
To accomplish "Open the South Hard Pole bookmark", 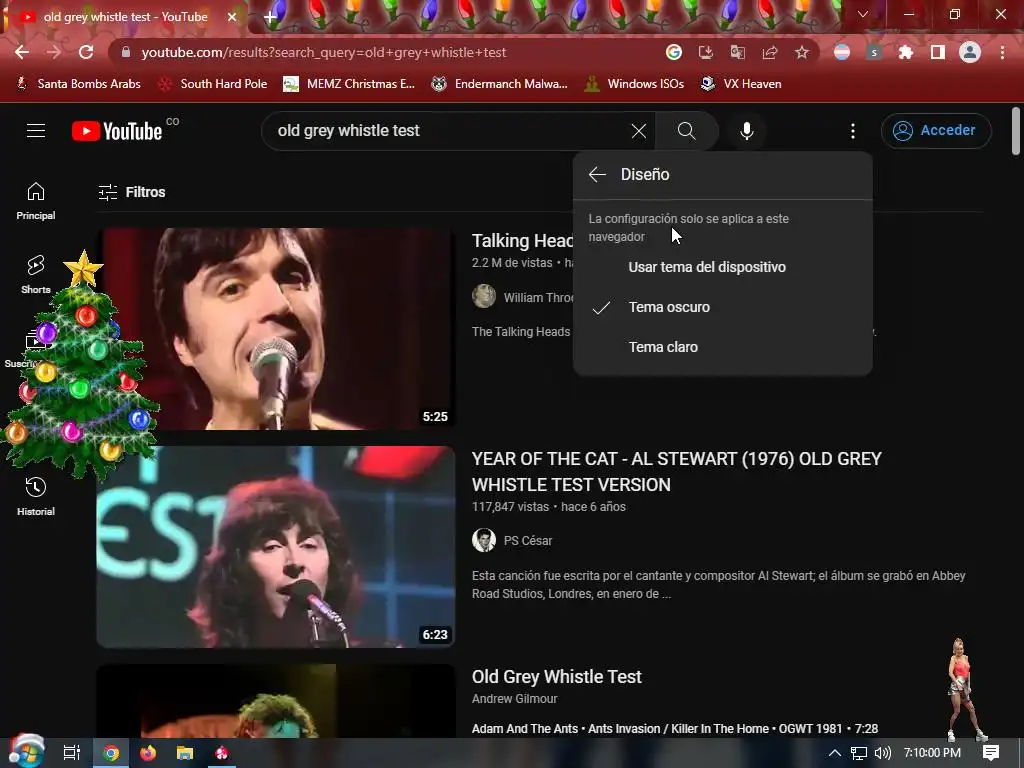I will point(213,84).
